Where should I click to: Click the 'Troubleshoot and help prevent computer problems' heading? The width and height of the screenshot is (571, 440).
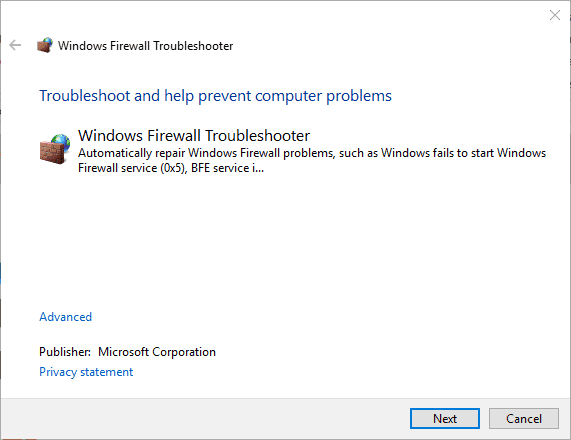pyautogui.click(x=215, y=96)
